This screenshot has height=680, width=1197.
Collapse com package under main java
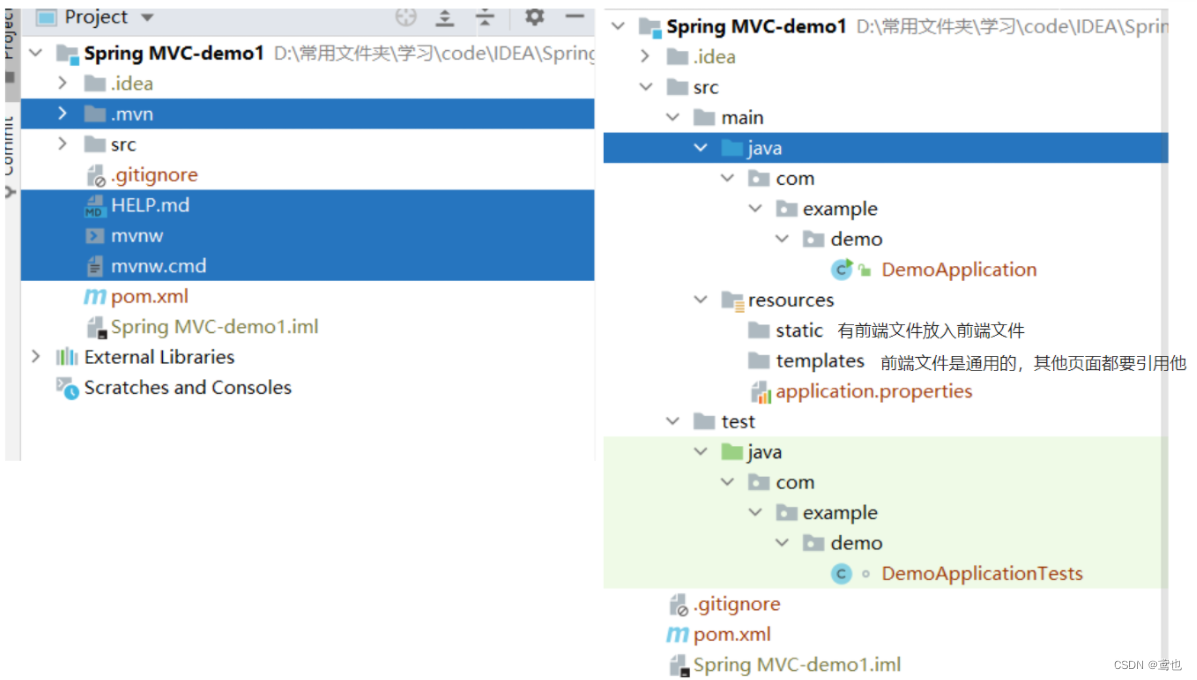click(728, 178)
